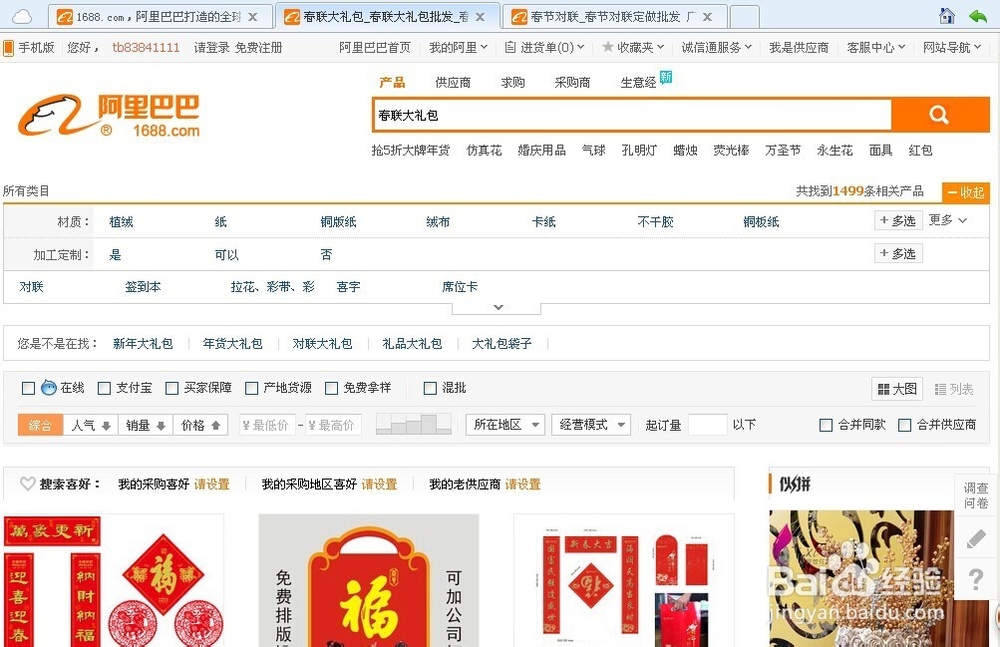The height and width of the screenshot is (647, 1000).
Task: Switch to 列表 (list) view icon
Action: [940, 388]
